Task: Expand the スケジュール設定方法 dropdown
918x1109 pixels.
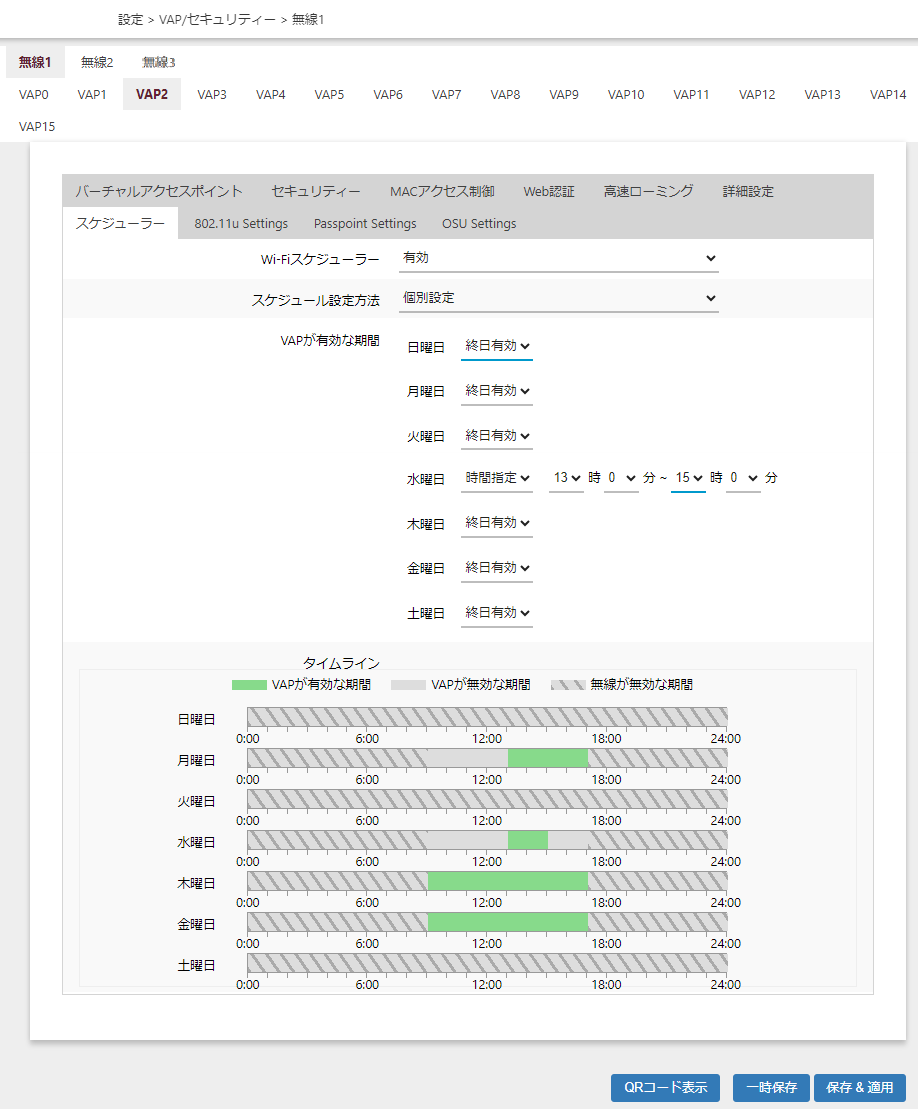Action: tap(558, 298)
